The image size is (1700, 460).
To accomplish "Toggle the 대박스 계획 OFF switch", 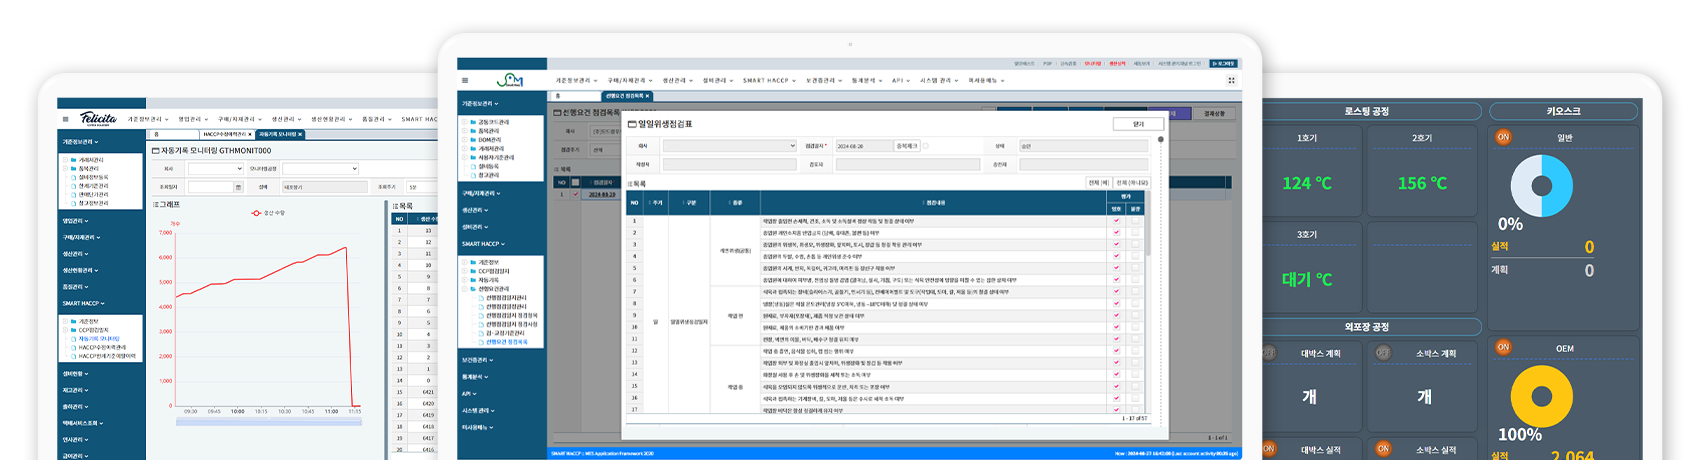I will (x=1269, y=353).
